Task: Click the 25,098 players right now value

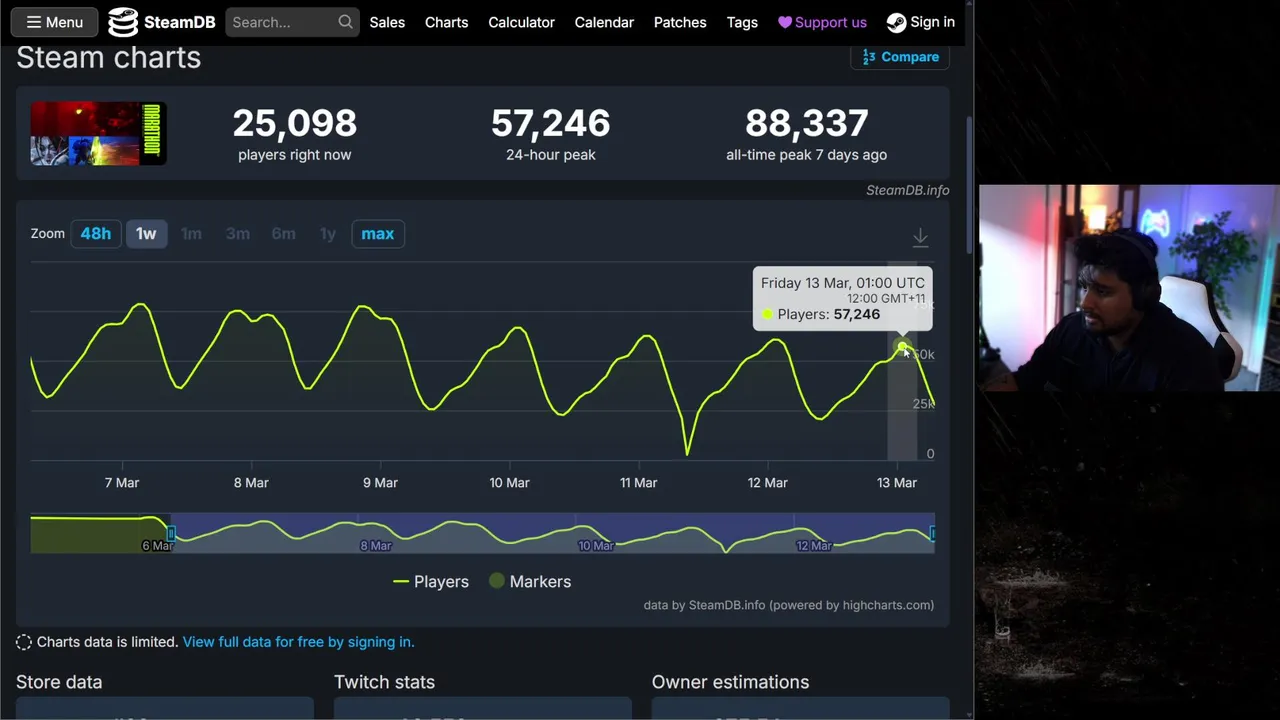Action: pyautogui.click(x=295, y=123)
